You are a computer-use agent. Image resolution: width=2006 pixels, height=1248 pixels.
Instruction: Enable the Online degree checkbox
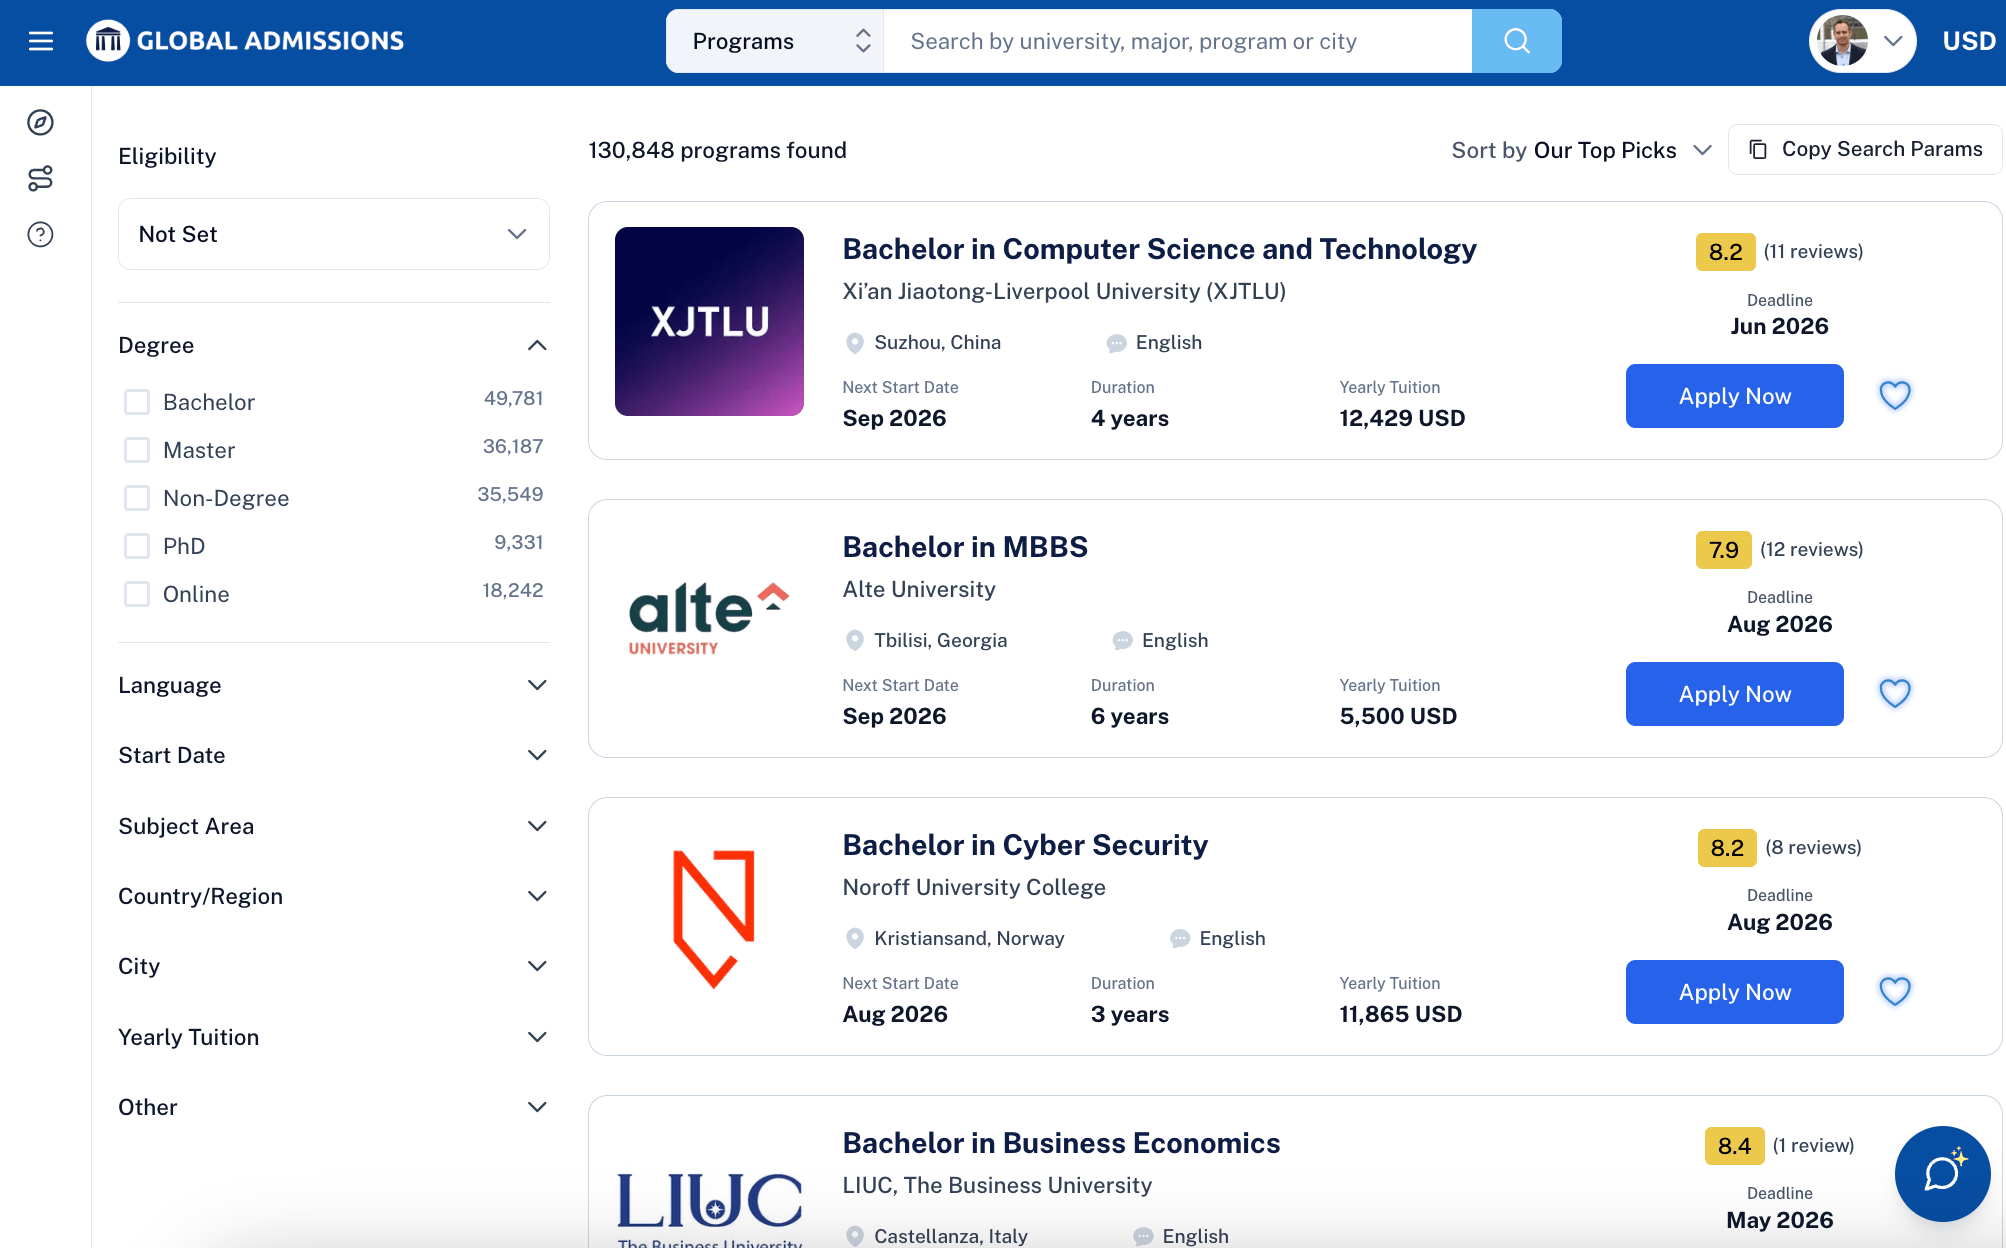coord(137,594)
